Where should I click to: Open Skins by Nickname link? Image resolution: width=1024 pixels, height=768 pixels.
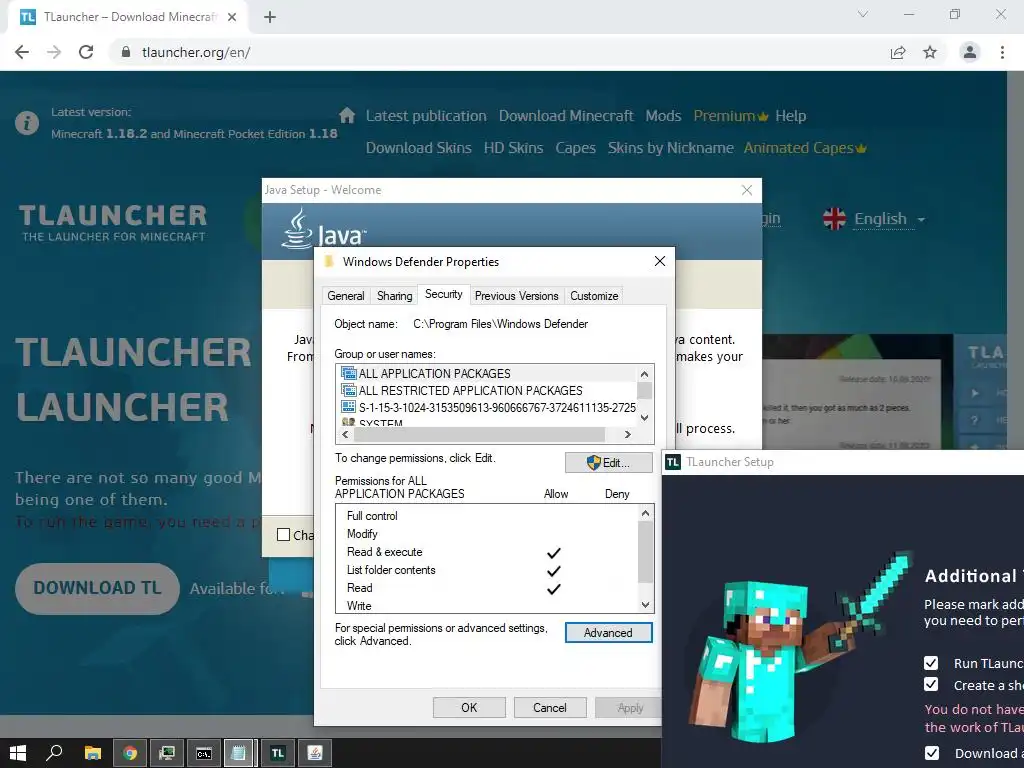pos(671,148)
